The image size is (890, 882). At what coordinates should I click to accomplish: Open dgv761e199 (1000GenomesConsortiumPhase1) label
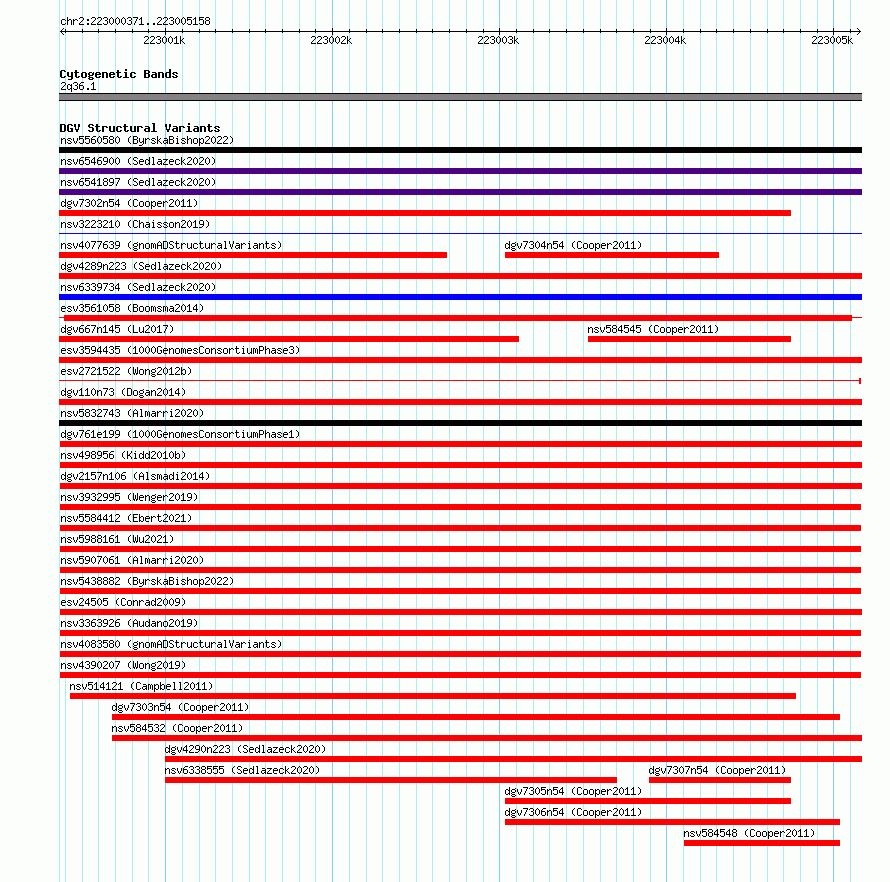pos(180,434)
